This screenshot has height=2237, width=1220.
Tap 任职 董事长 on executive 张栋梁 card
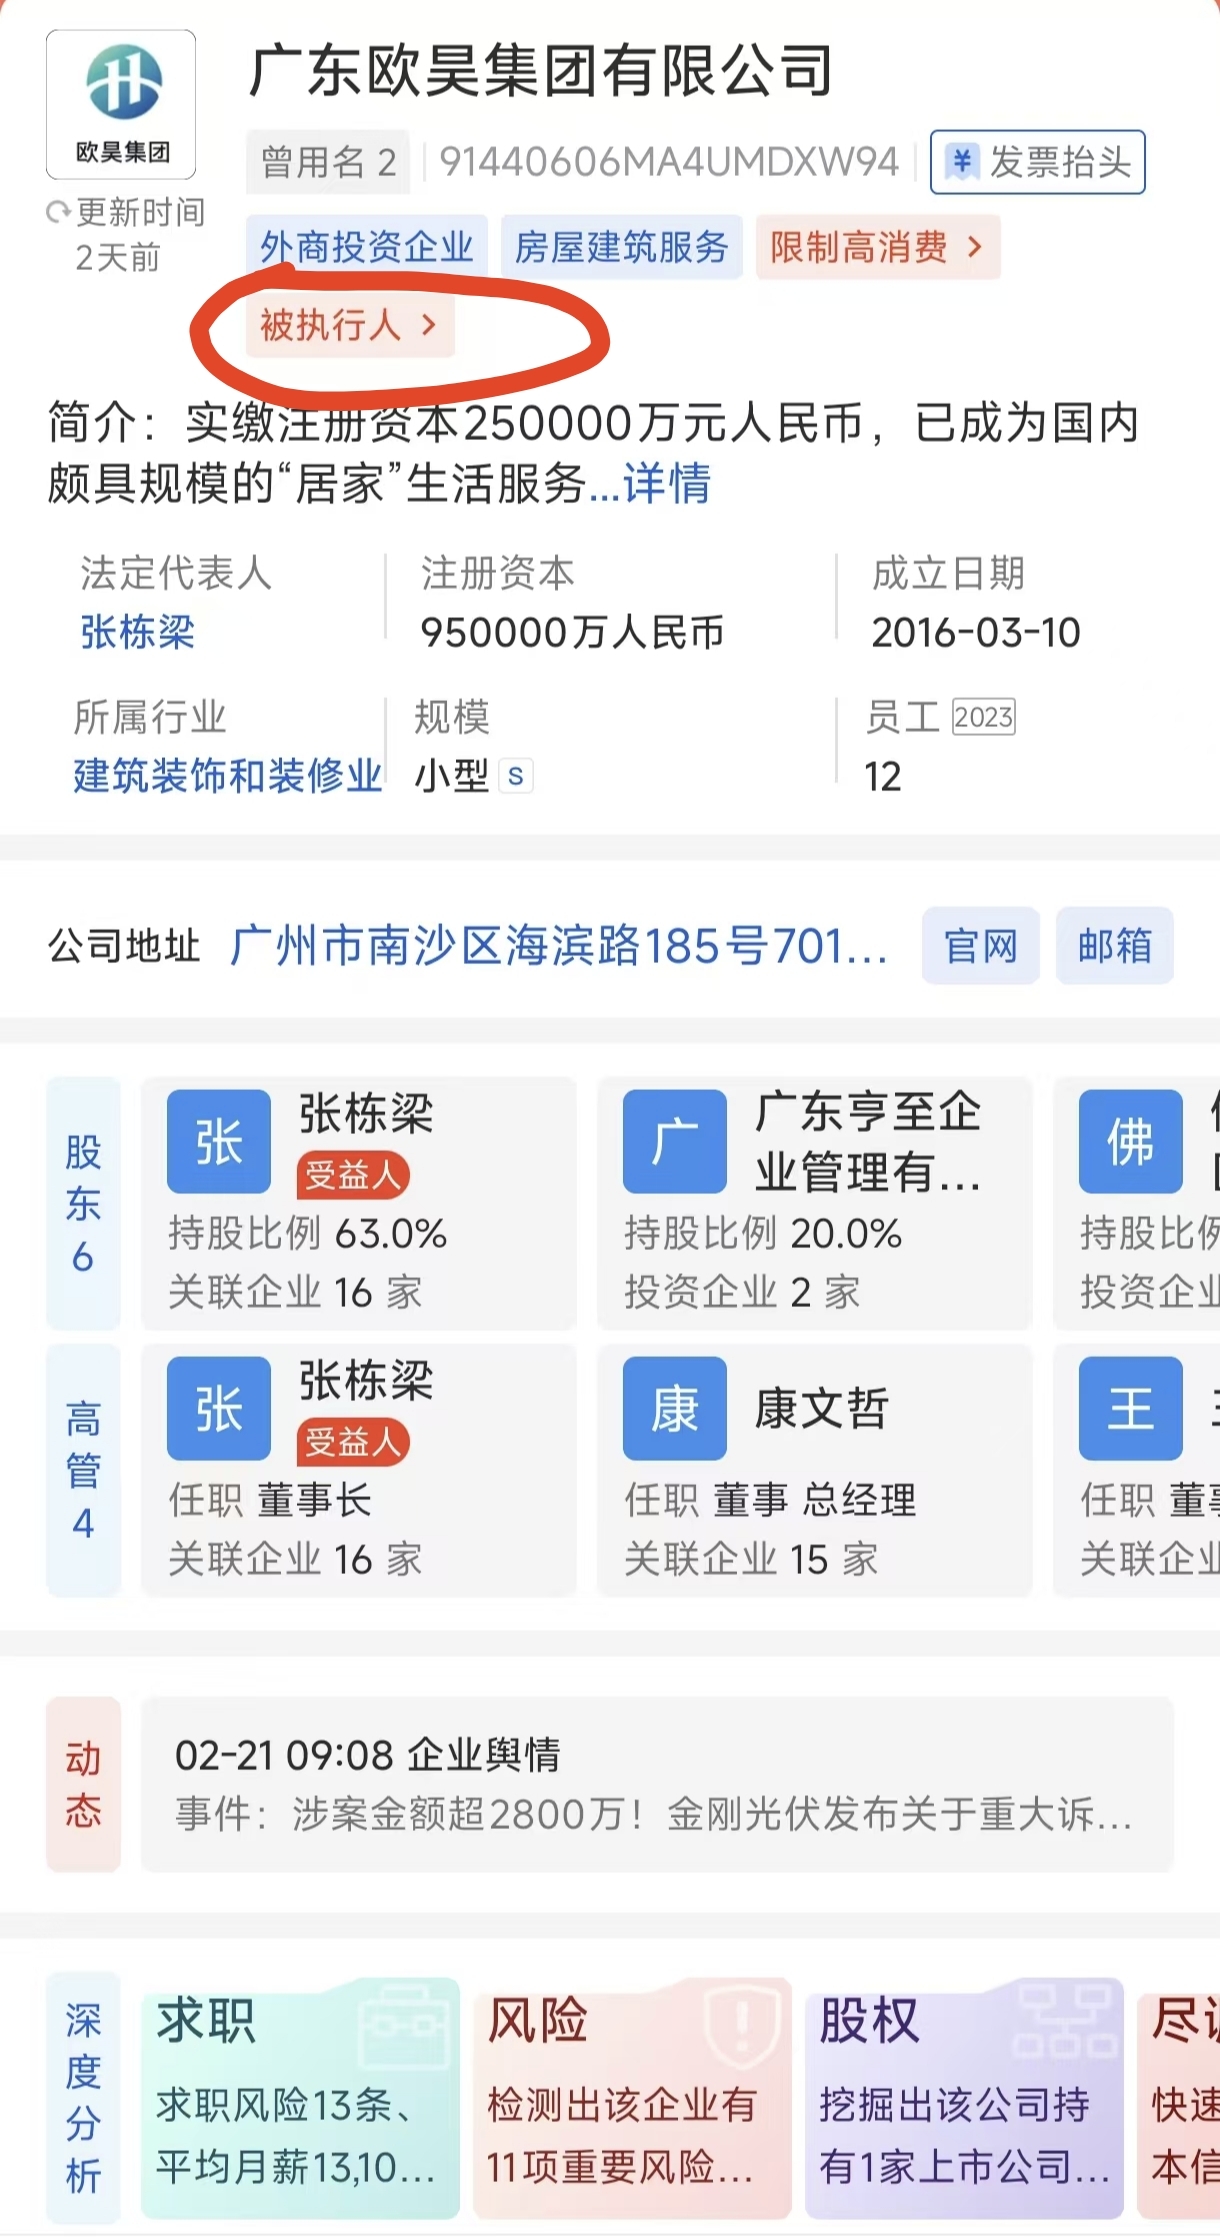270,1500
